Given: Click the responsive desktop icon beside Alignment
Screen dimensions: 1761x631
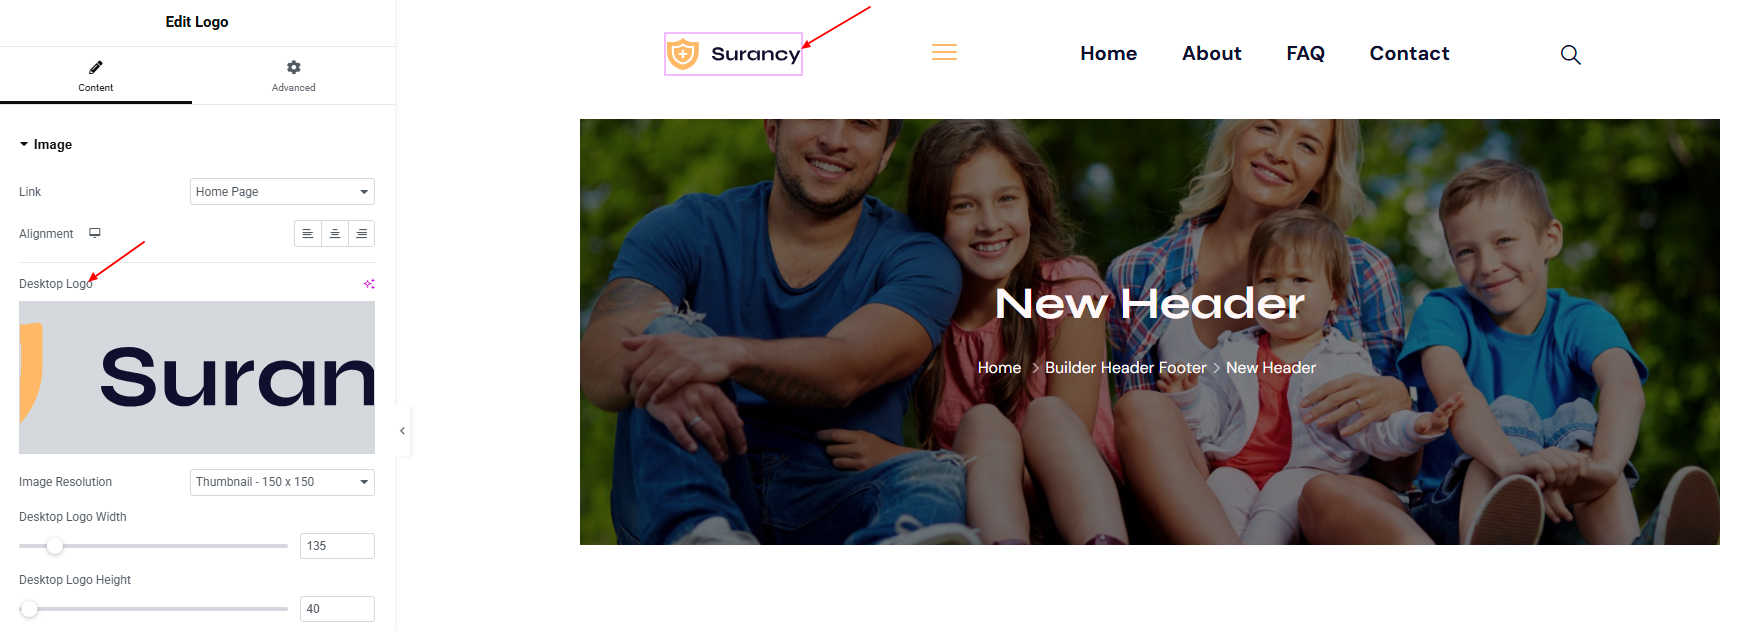Looking at the screenshot, I should [x=95, y=233].
